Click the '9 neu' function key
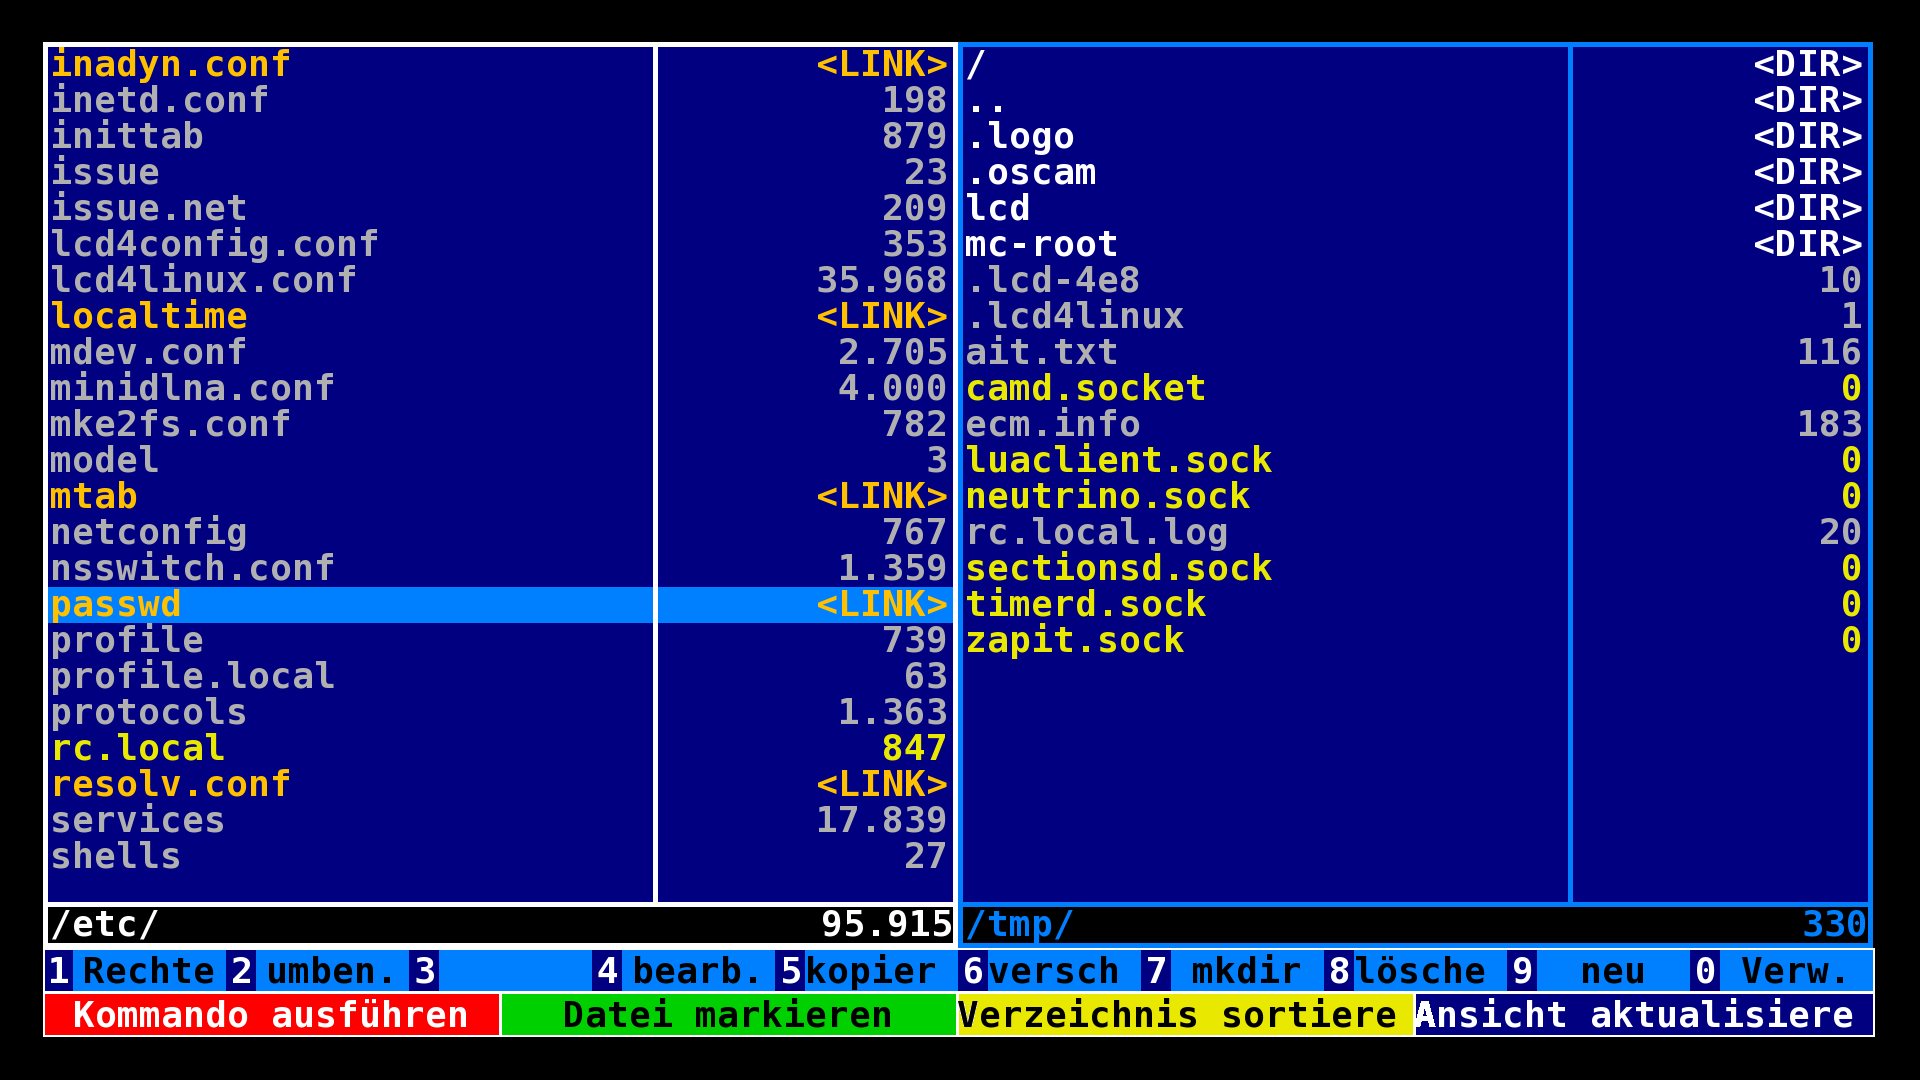Image resolution: width=1920 pixels, height=1080 pixels. tap(1598, 971)
